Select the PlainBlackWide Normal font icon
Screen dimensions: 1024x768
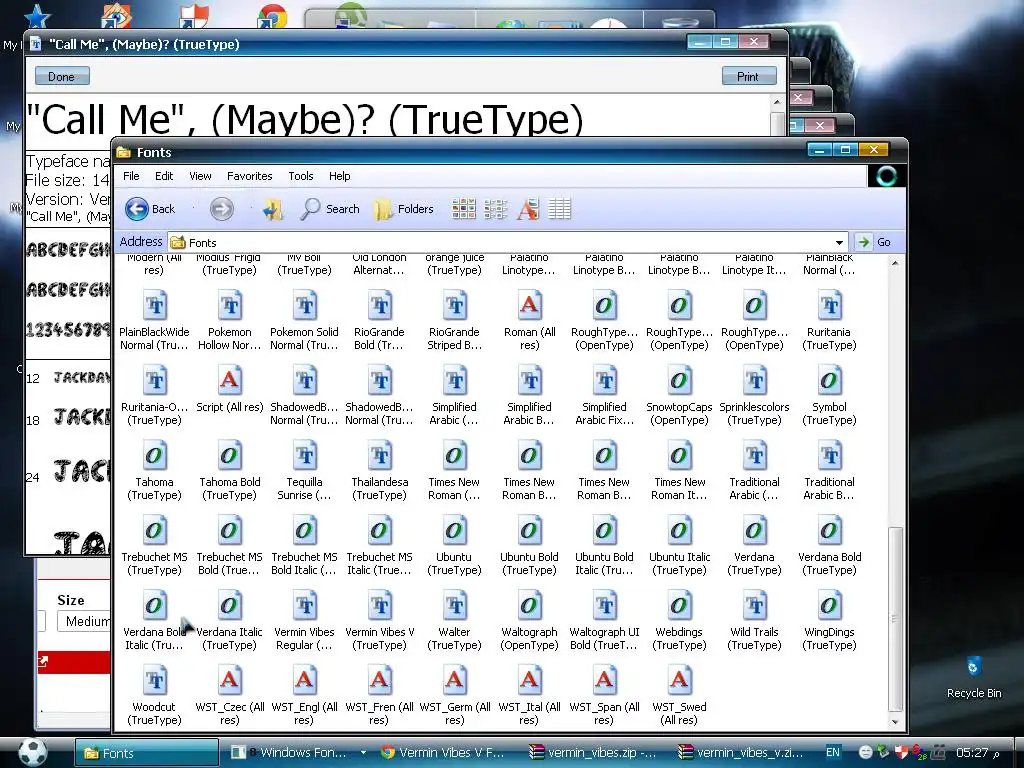(154, 306)
